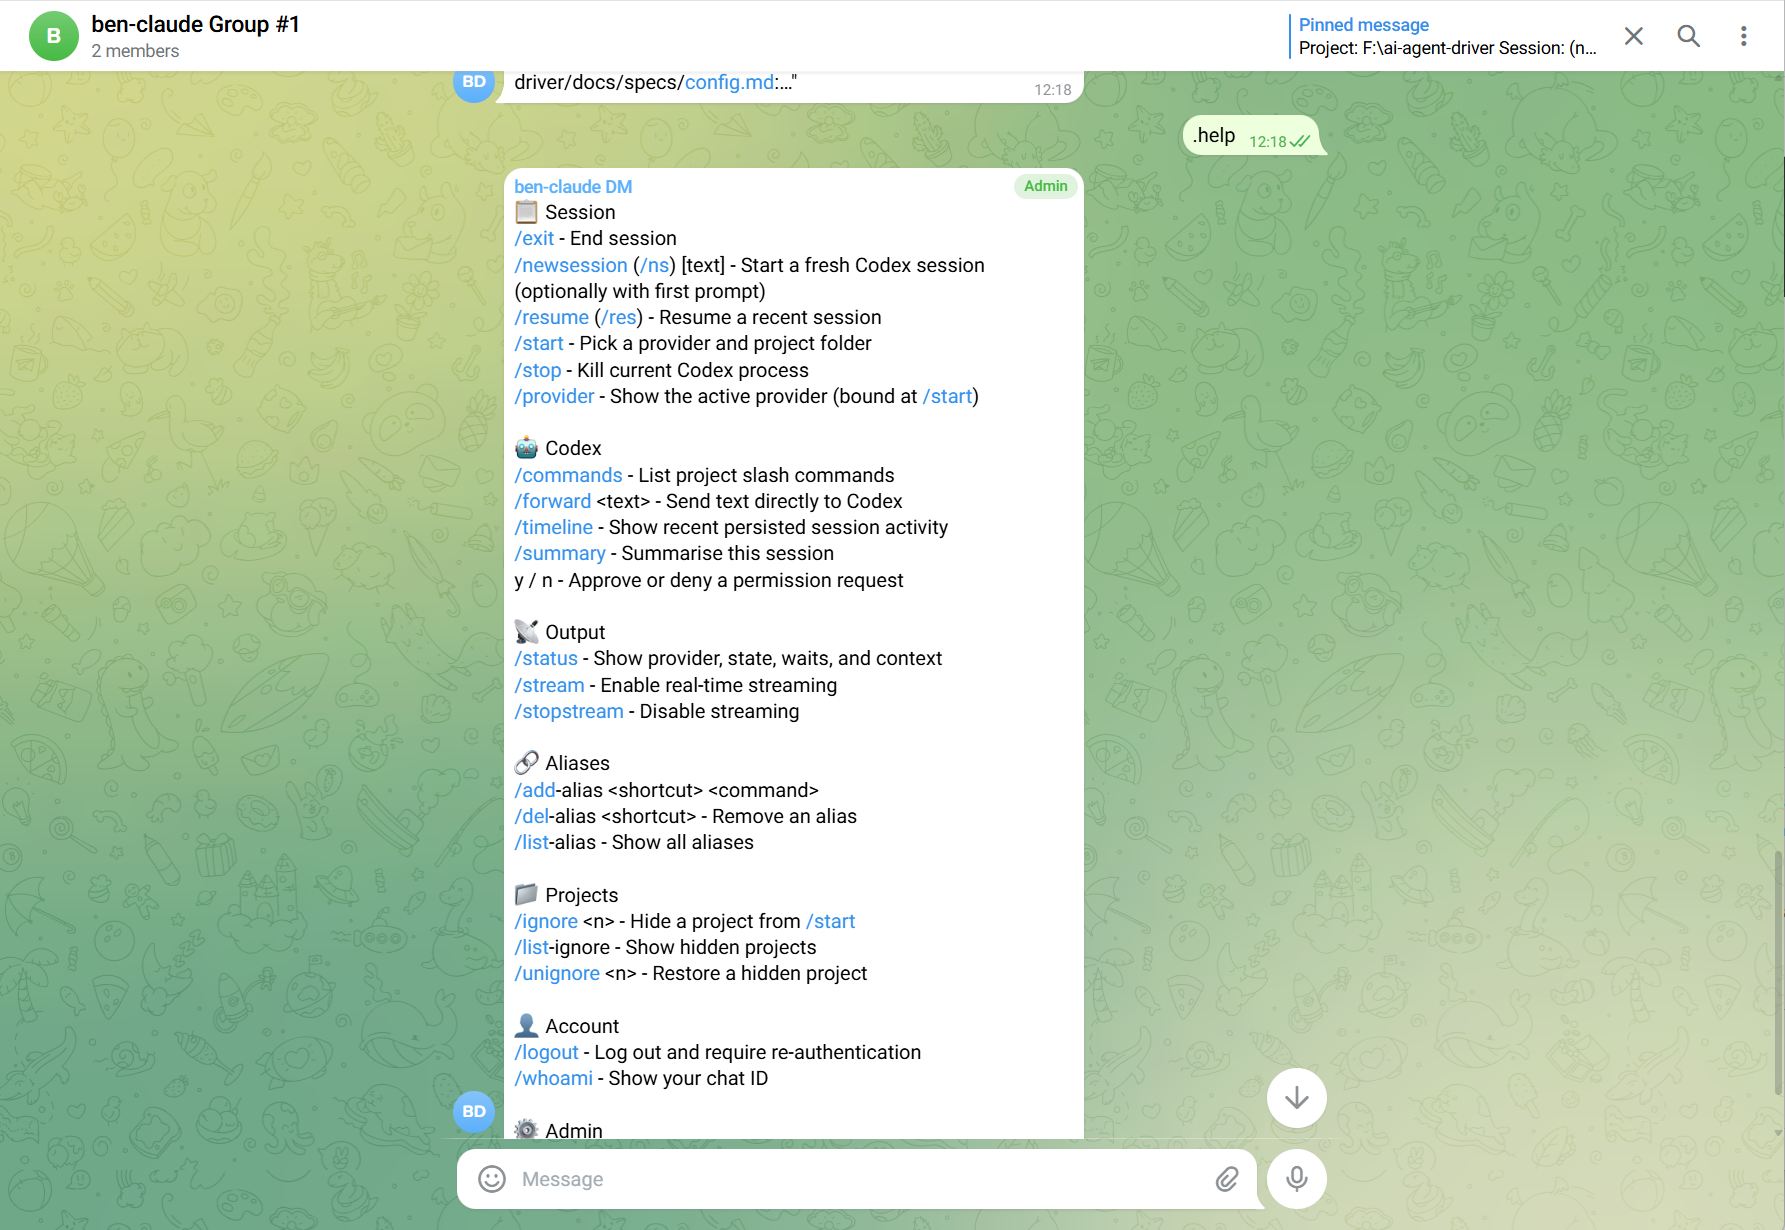Open the emoji picker
Image resolution: width=1785 pixels, height=1230 pixels.
click(x=492, y=1179)
